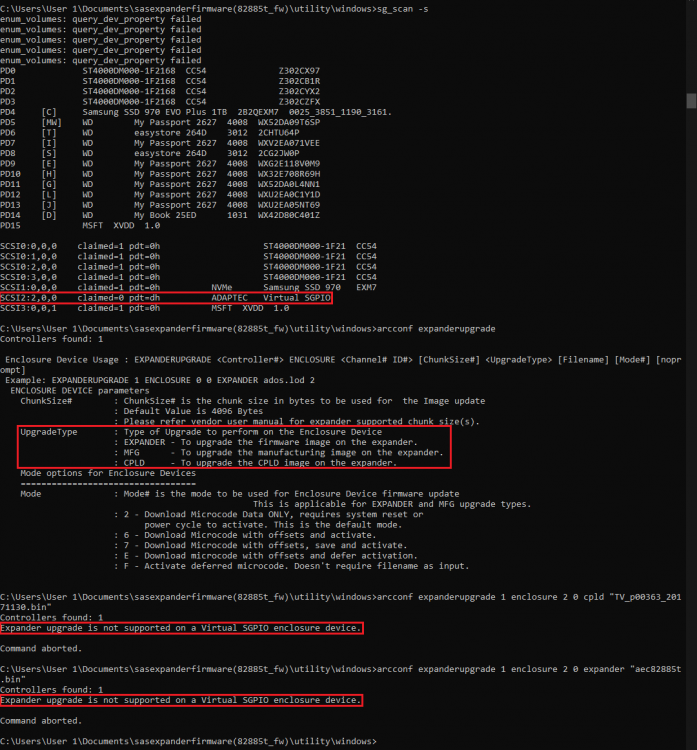This screenshot has height=750, width=697.
Task: Click 'ADAPTEC' in the SCSI2:2,0,0 row
Action: tap(230, 298)
